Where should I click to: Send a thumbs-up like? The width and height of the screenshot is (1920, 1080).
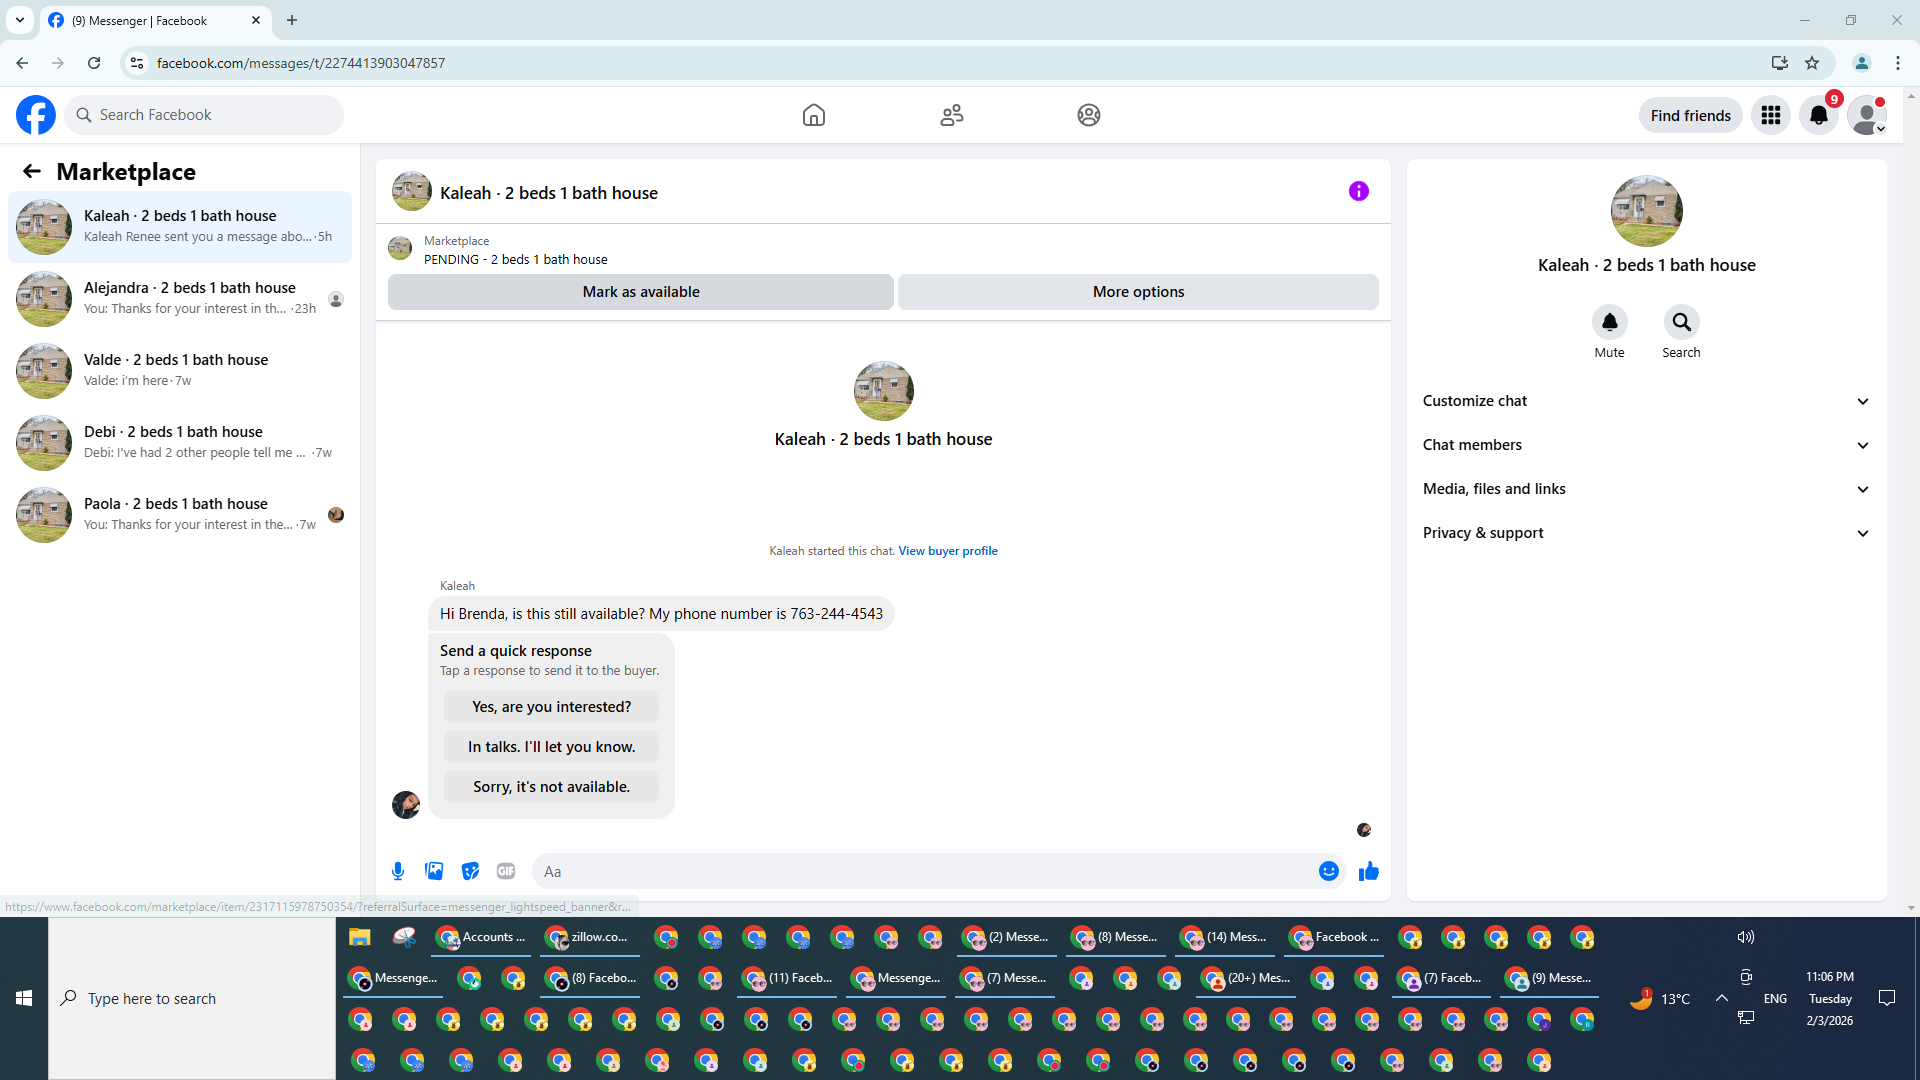(x=1369, y=871)
